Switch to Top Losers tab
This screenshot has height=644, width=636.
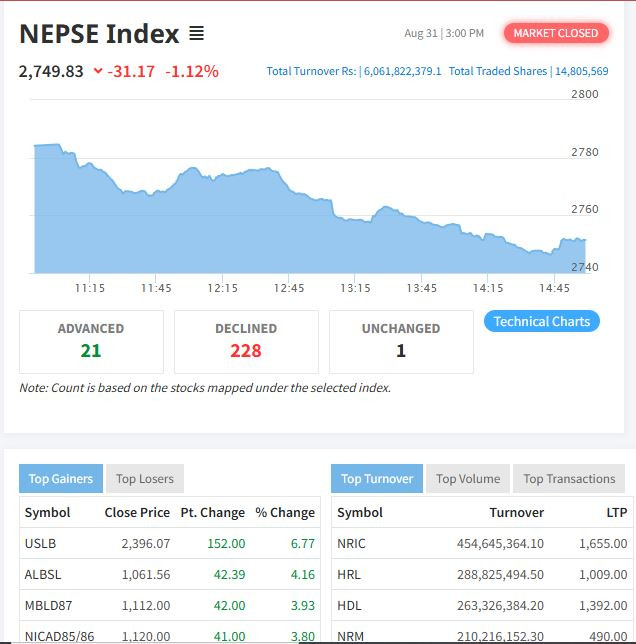[x=144, y=479]
